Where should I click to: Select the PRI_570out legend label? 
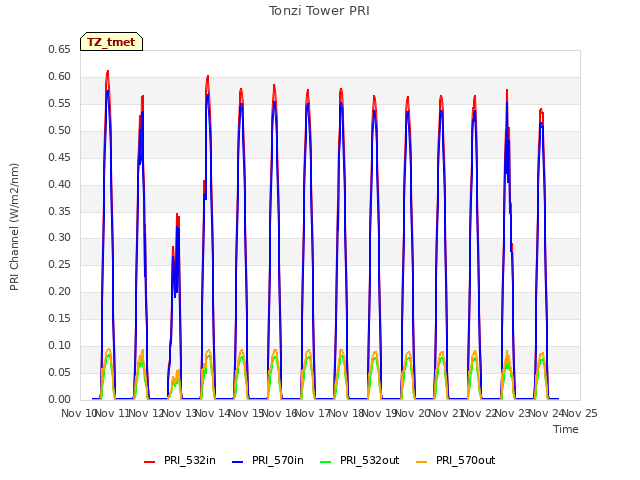(465, 460)
